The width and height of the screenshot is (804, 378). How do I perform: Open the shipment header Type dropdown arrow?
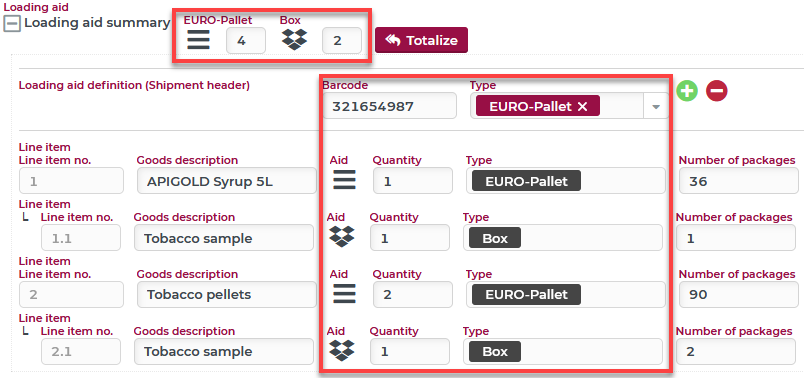point(655,107)
